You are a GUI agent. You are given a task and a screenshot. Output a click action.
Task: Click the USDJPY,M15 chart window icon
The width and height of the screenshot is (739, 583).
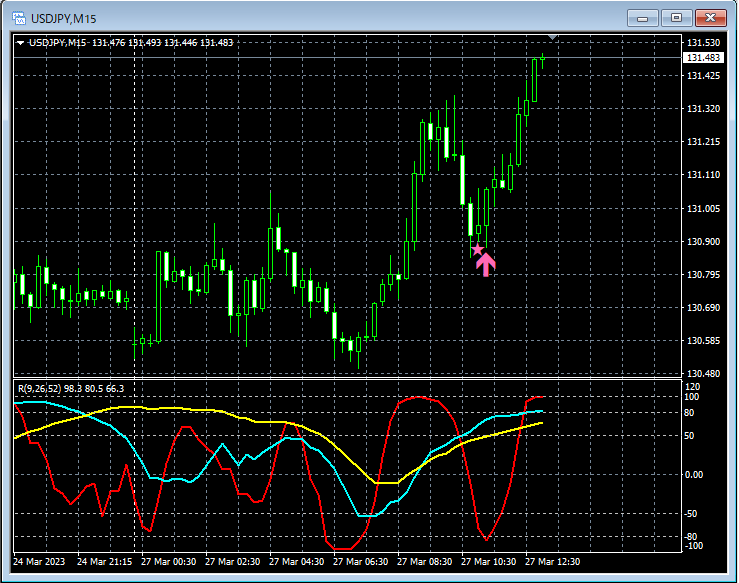coord(19,18)
